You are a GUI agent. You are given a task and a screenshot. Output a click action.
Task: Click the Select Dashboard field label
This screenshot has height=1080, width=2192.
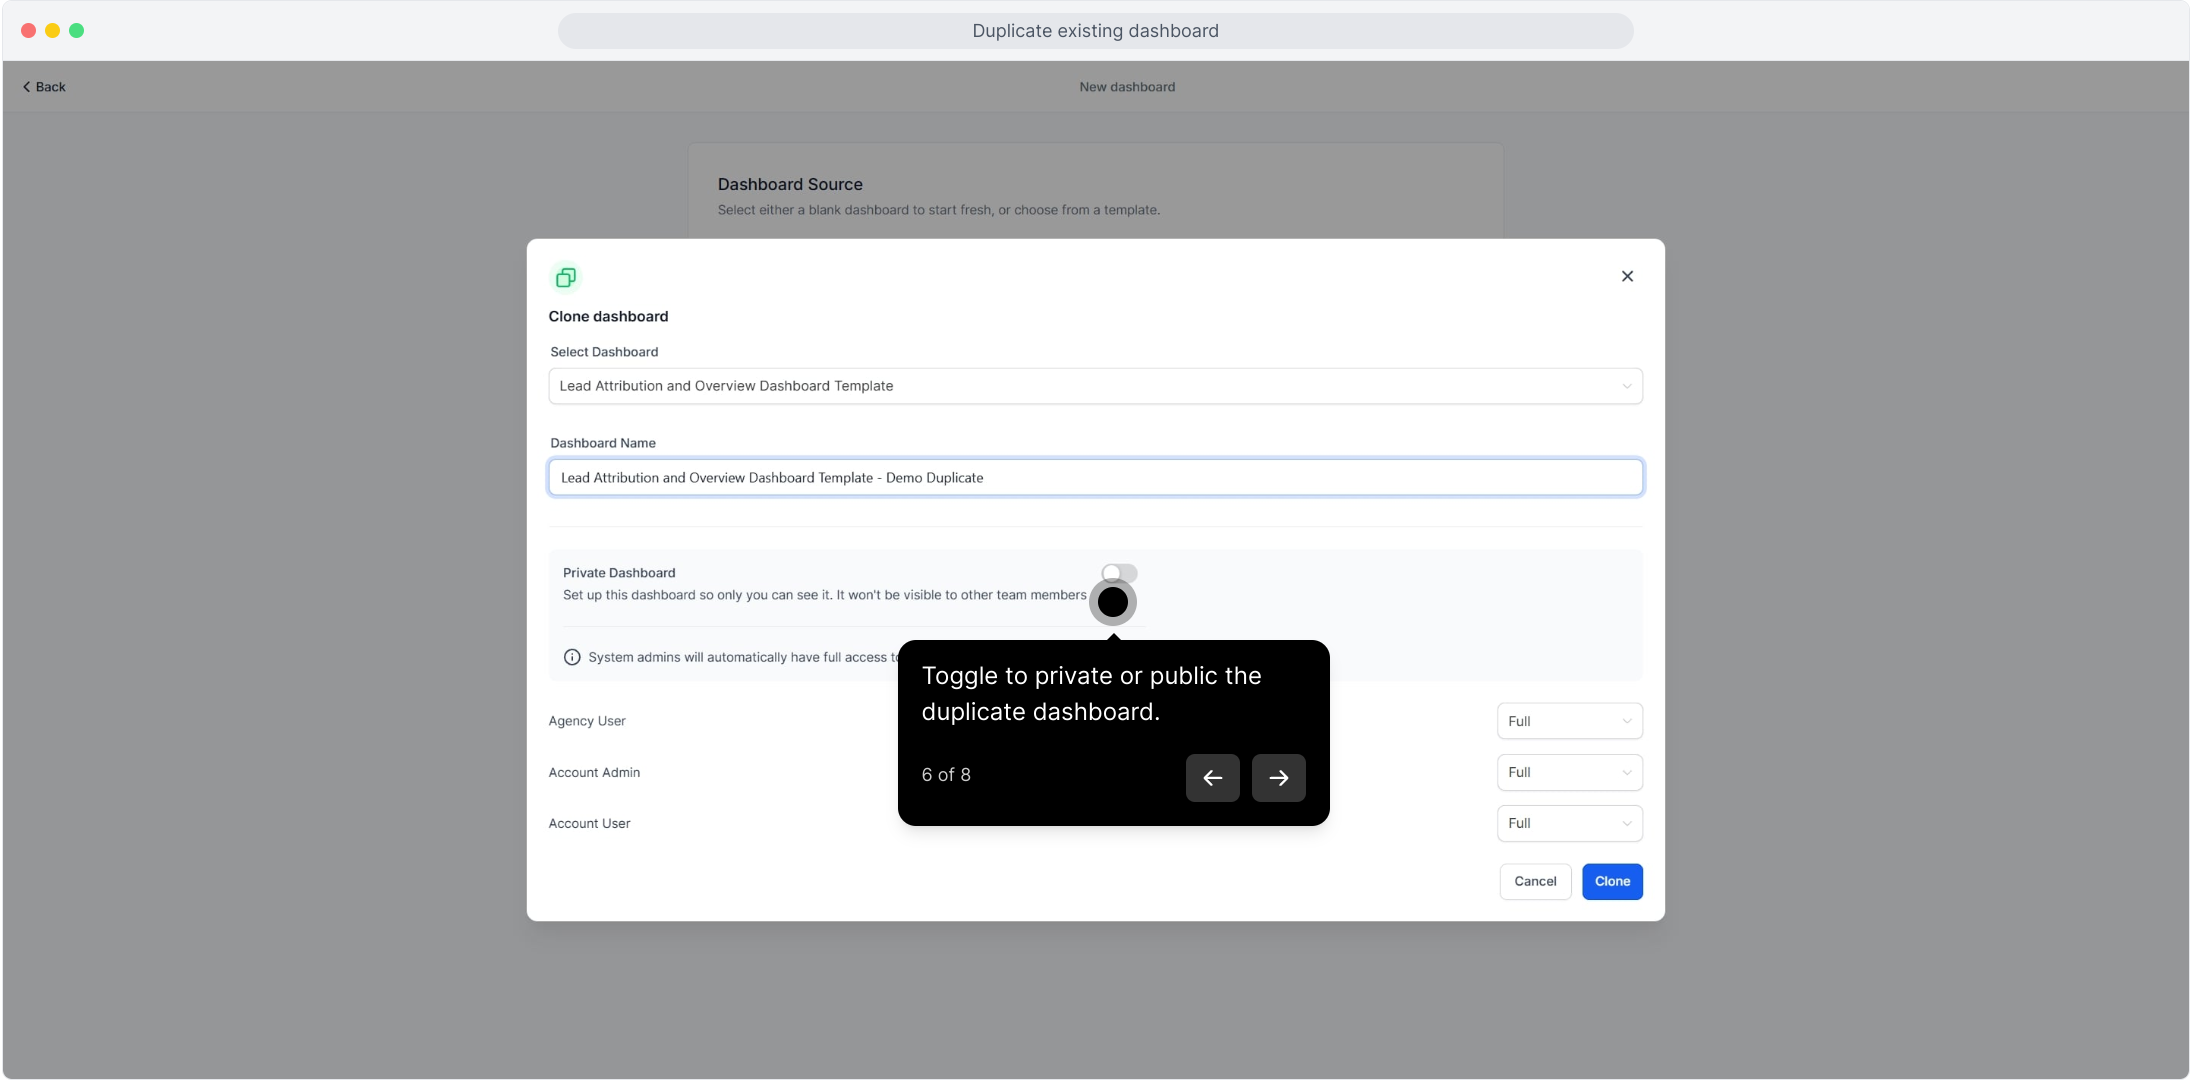pyautogui.click(x=604, y=352)
